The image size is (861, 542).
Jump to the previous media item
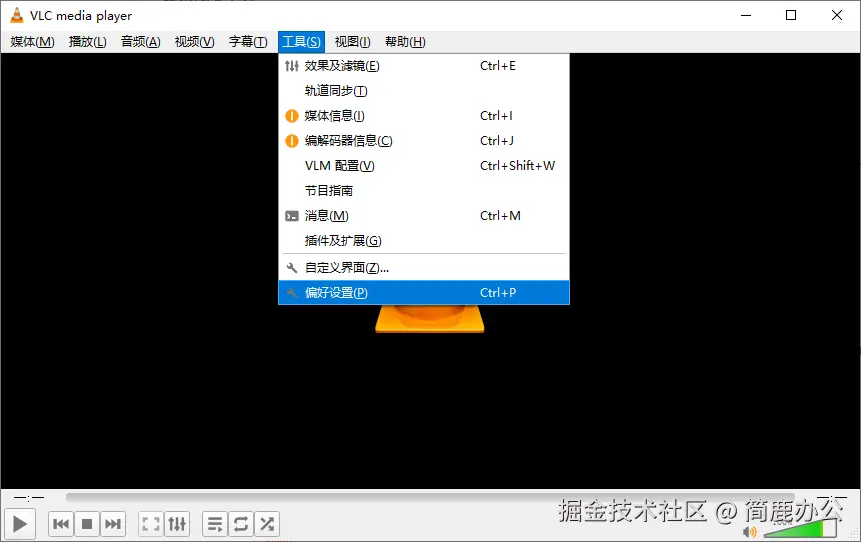click(x=61, y=524)
